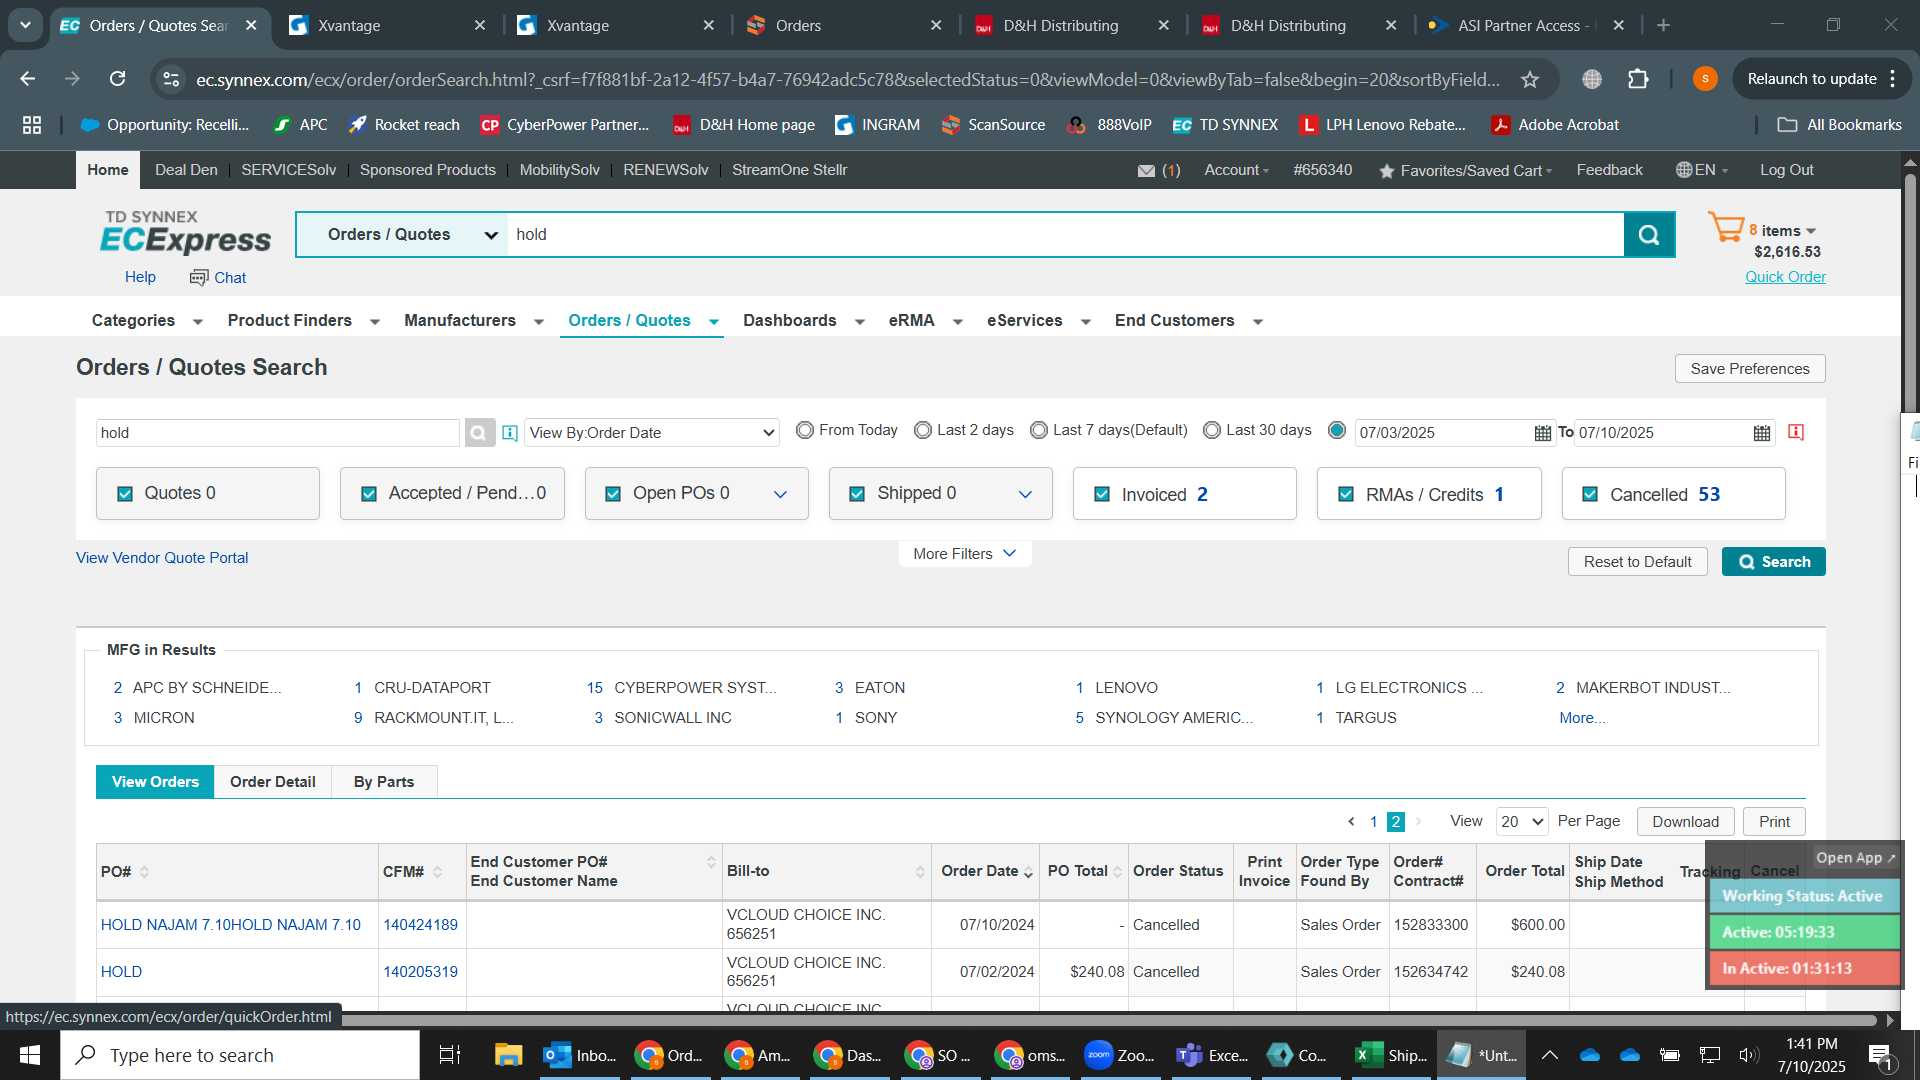Image resolution: width=1920 pixels, height=1080 pixels.
Task: Uncheck the Open POs checkbox
Action: 613,494
